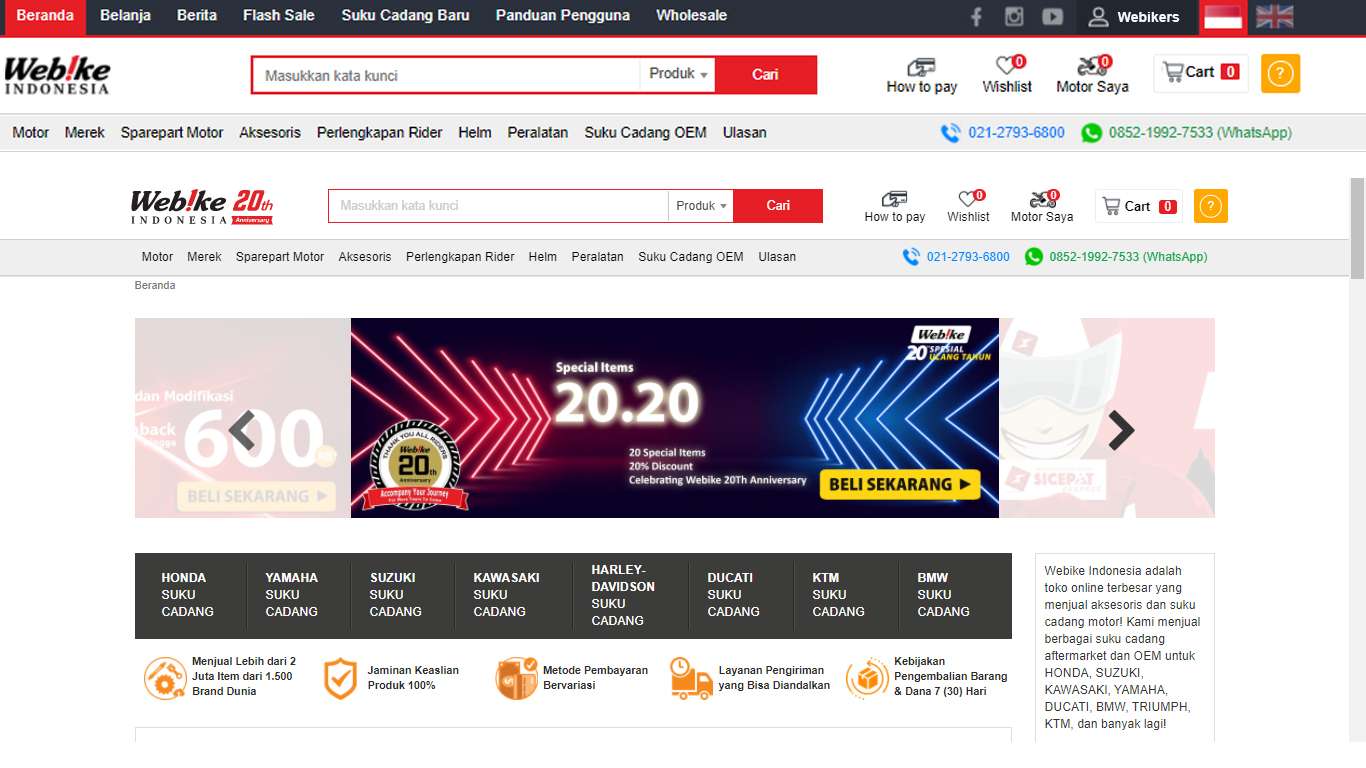
Task: Expand the Produk dropdown in inner search bar
Action: point(701,206)
